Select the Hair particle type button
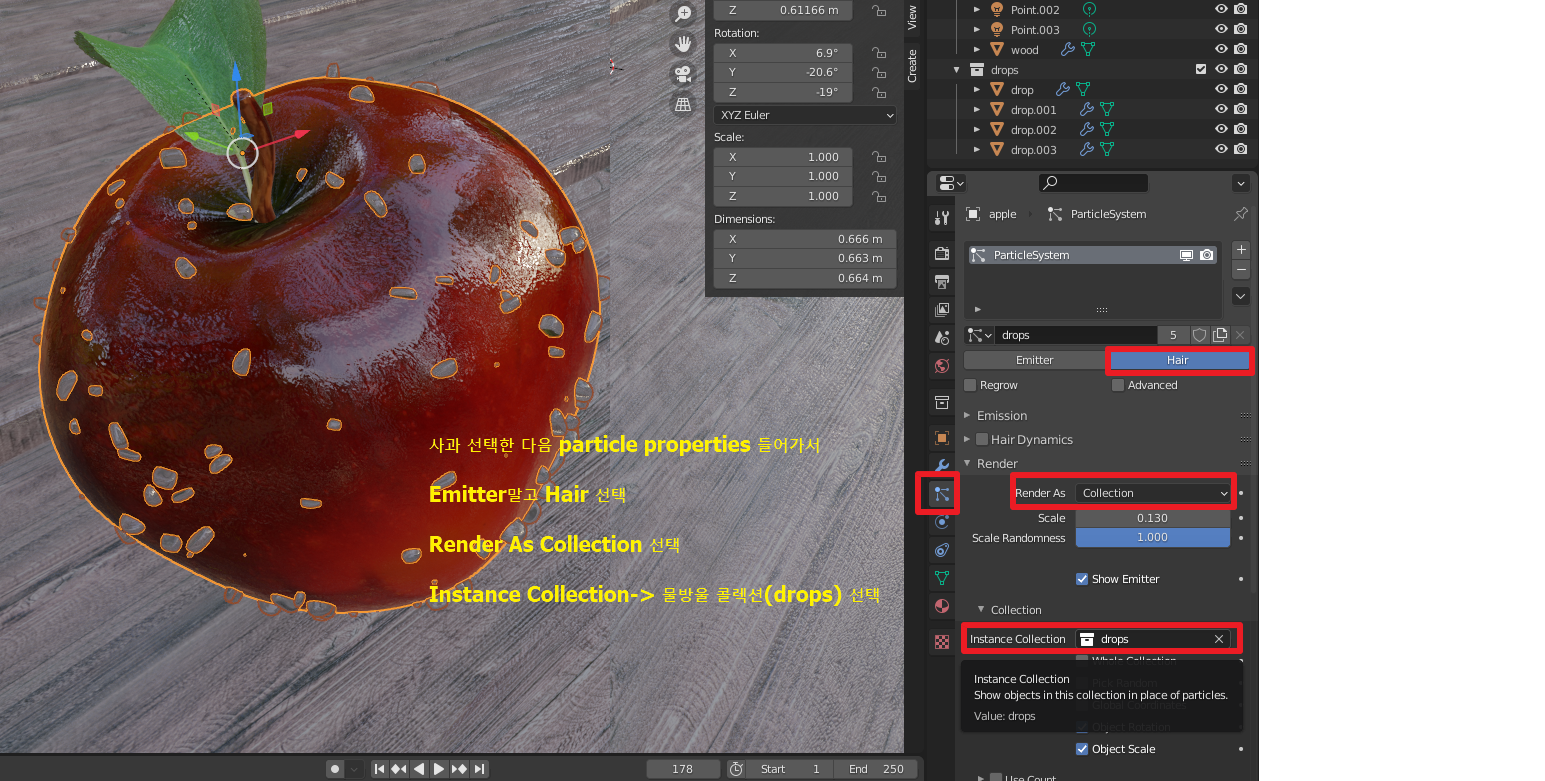 pyautogui.click(x=1178, y=360)
